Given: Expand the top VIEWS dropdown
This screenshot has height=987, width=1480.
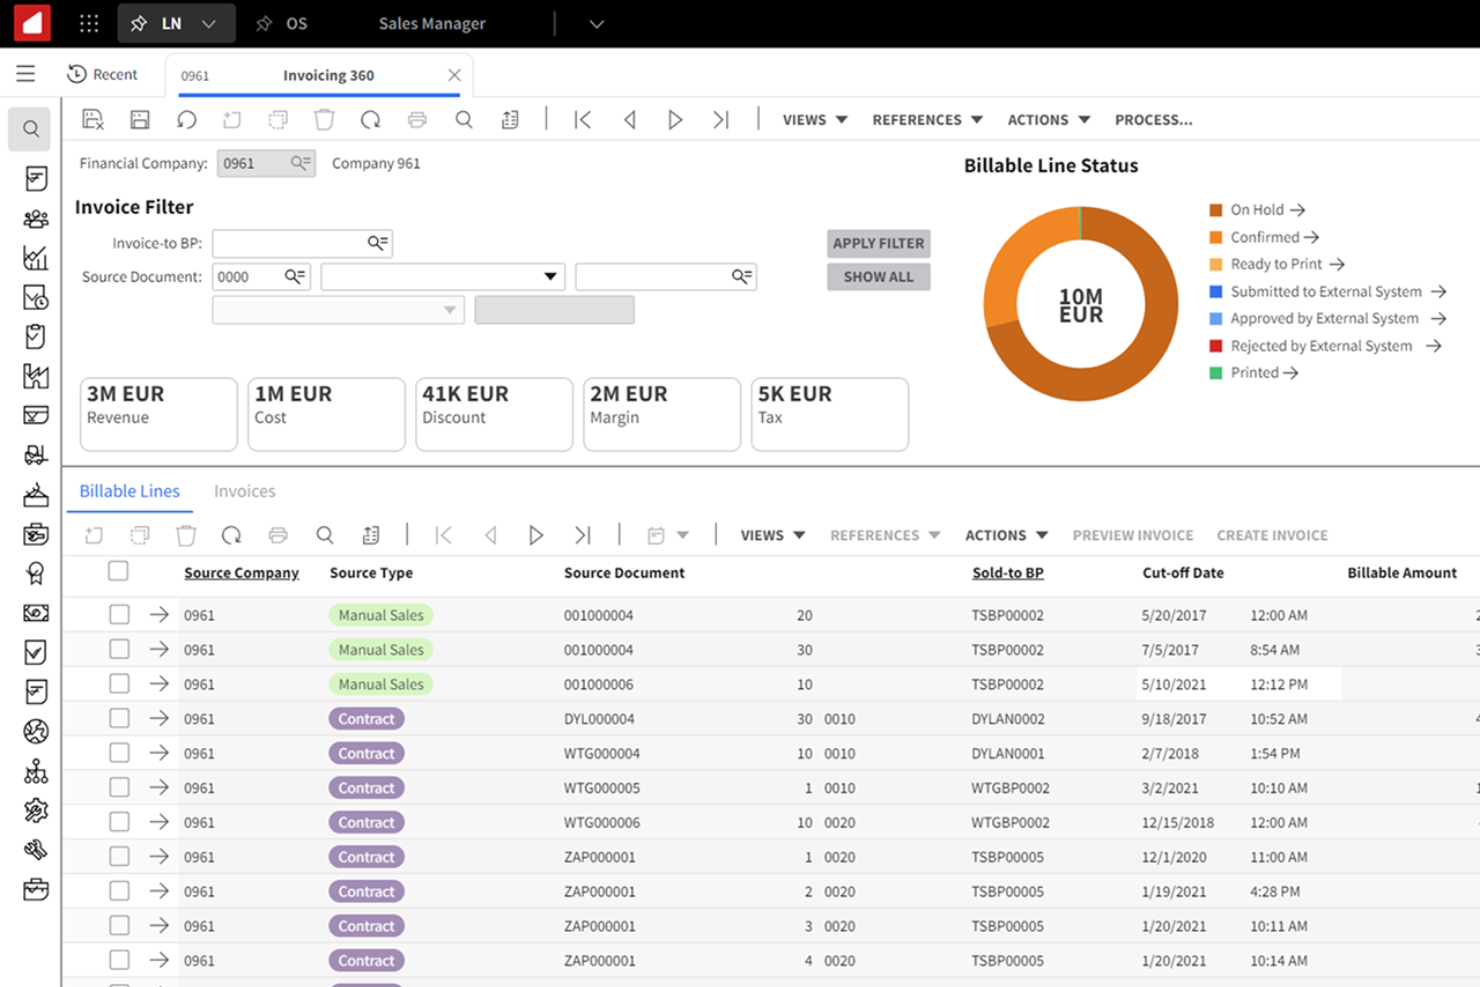Looking at the screenshot, I should (x=815, y=120).
